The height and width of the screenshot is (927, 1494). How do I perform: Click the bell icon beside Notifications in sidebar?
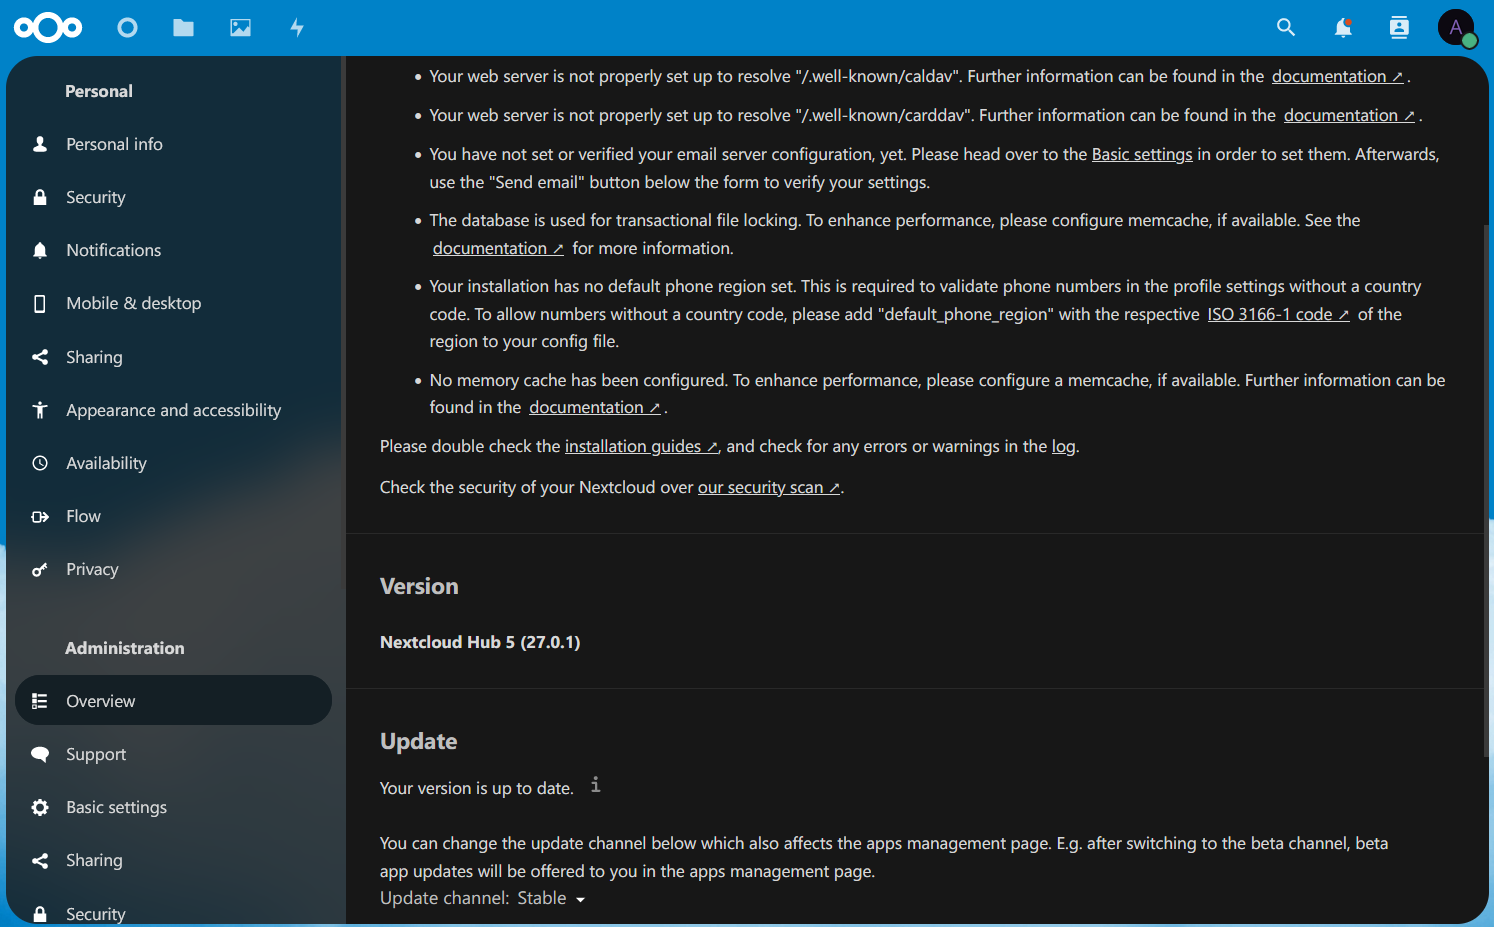[40, 250]
